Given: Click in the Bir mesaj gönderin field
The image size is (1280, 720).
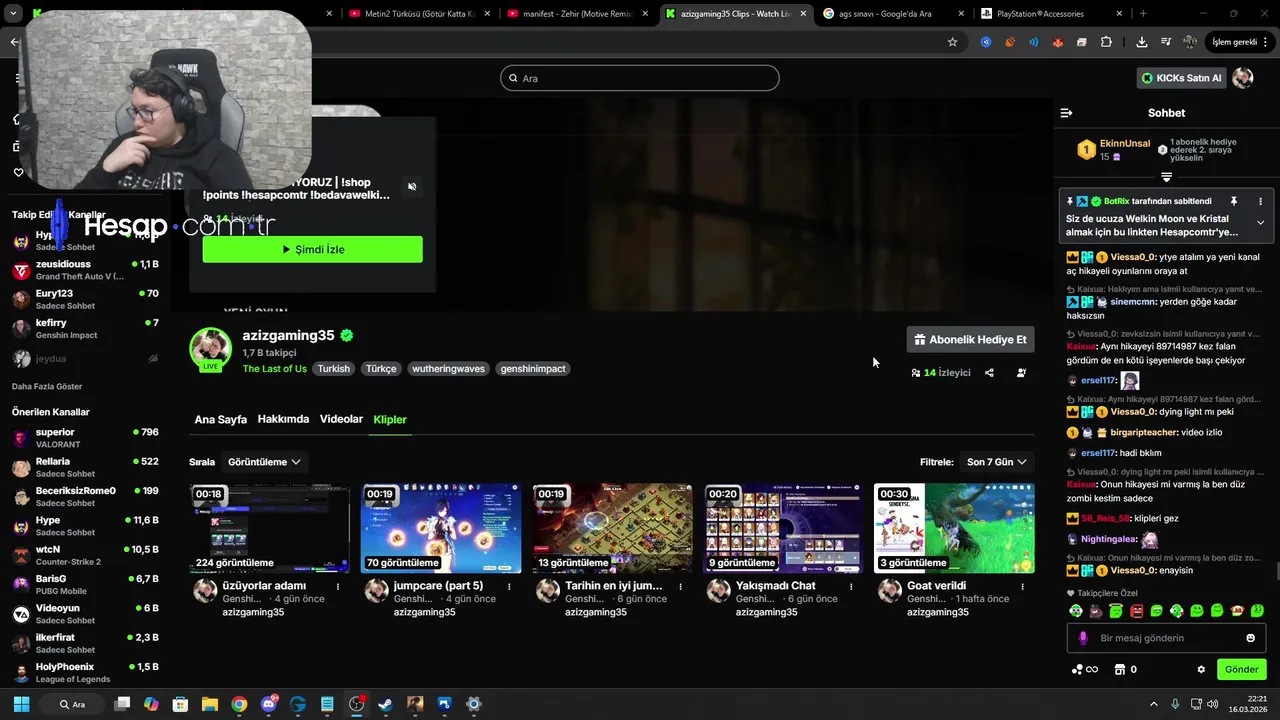Looking at the screenshot, I should pos(1166,638).
